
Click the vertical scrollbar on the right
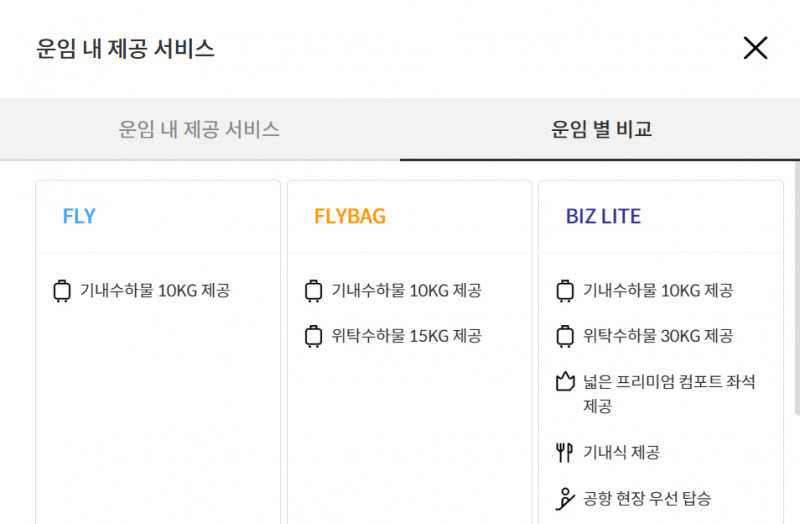tap(797, 288)
